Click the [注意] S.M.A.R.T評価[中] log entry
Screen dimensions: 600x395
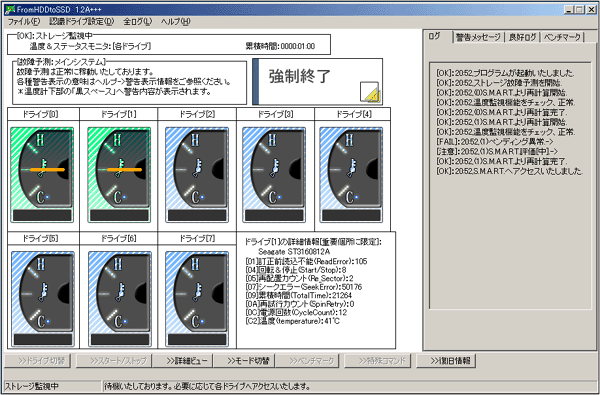coord(497,152)
